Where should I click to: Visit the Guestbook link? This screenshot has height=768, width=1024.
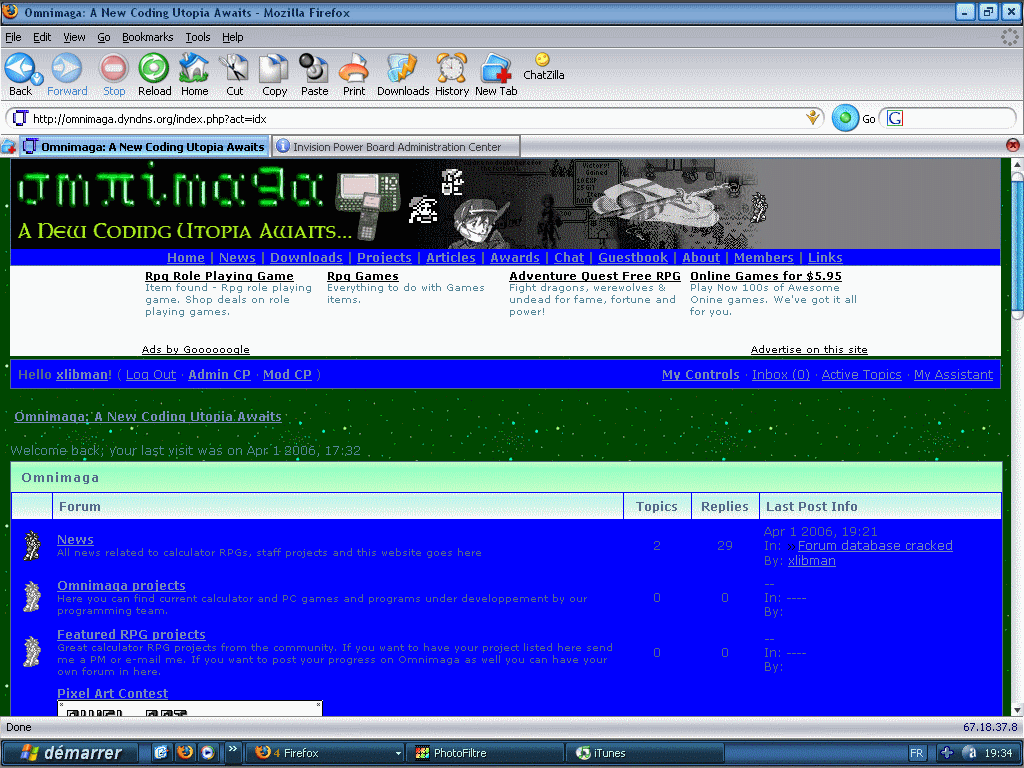[633, 257]
